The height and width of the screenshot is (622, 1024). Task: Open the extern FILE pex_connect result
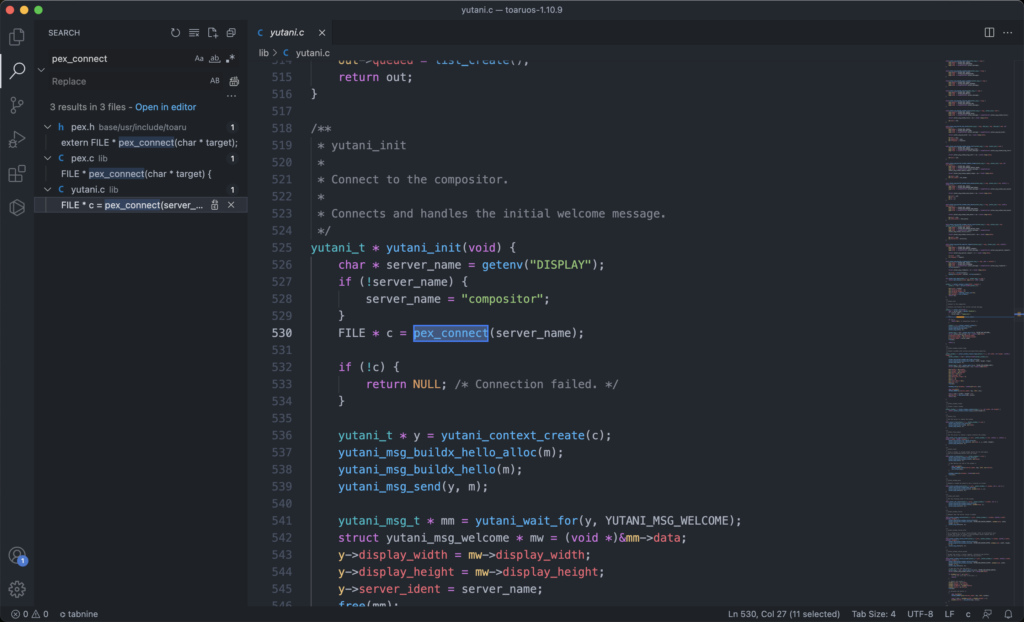tap(149, 142)
